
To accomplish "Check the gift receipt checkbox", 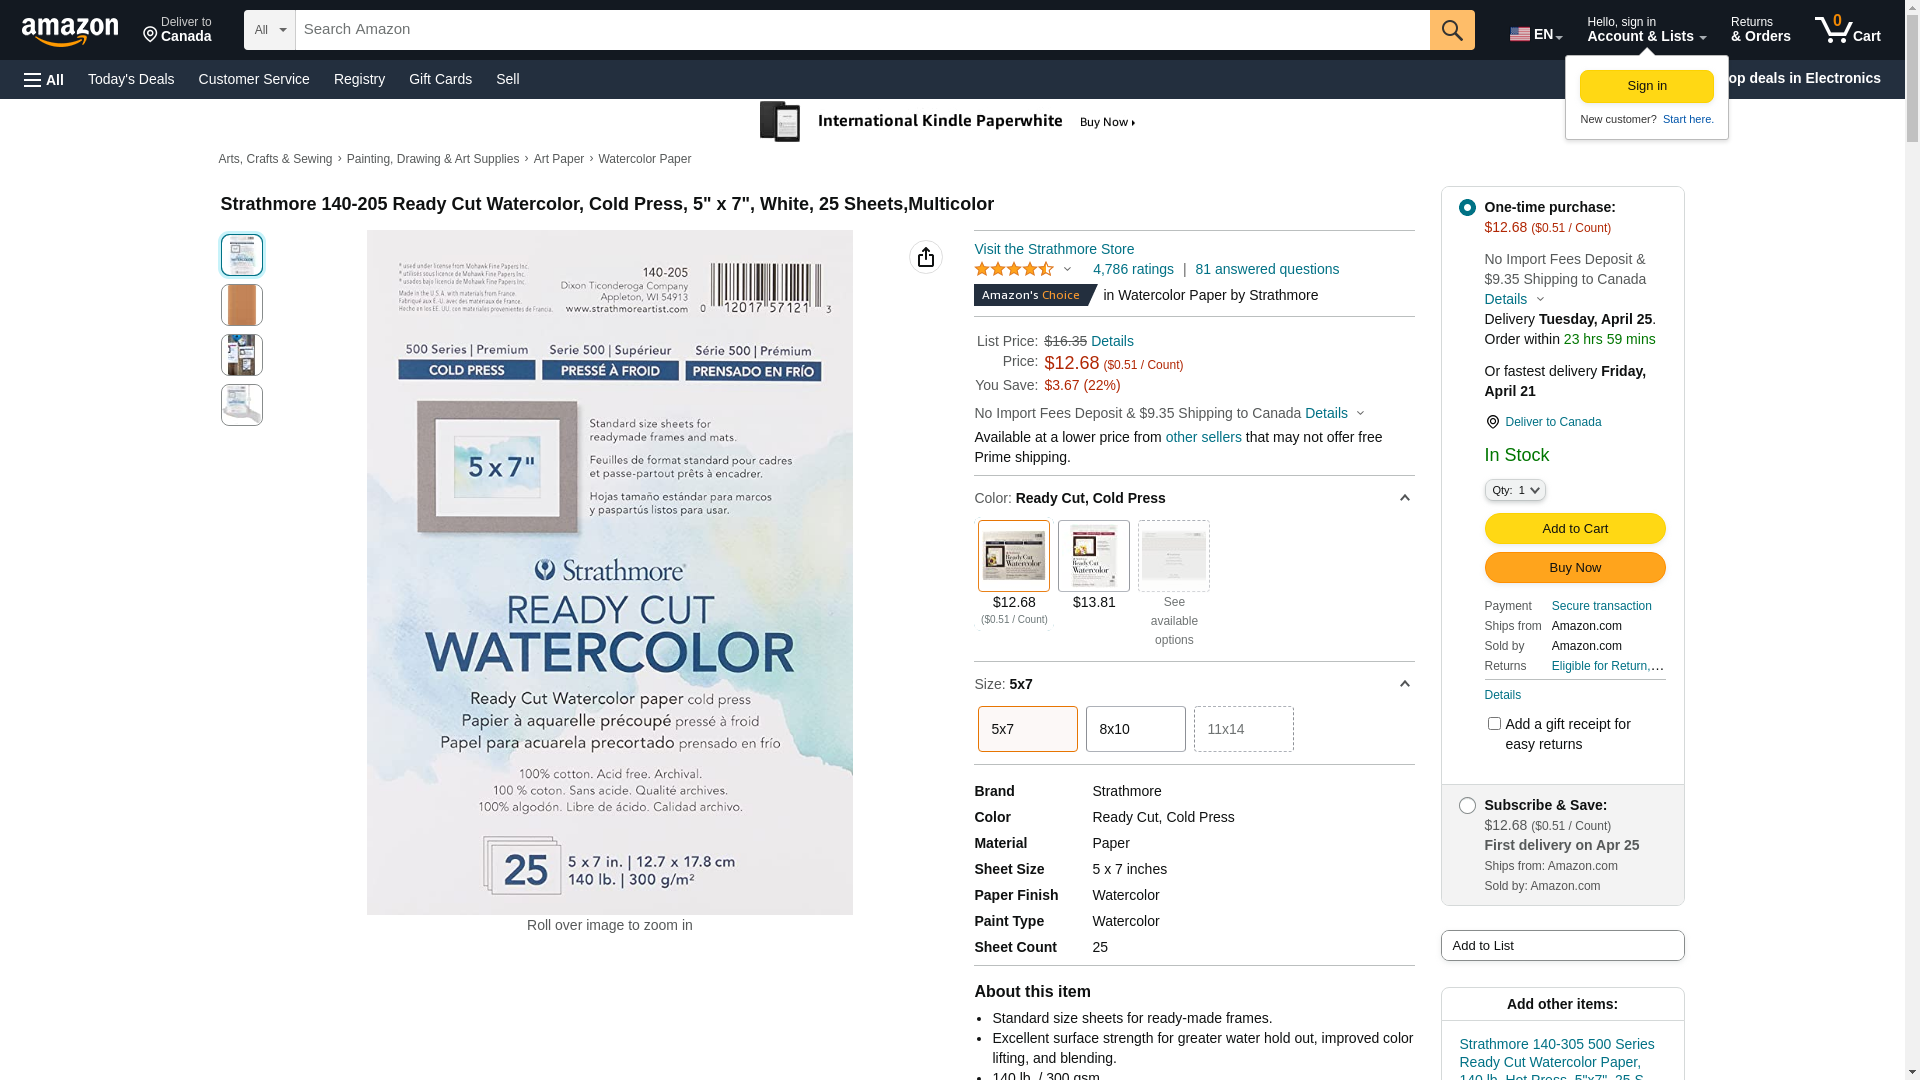I will click(1494, 723).
